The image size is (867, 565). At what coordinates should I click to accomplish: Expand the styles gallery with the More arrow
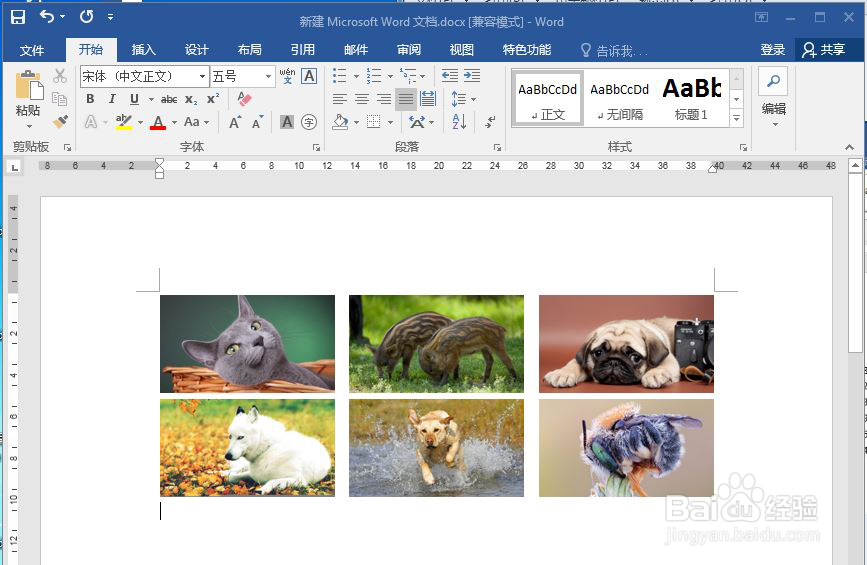pyautogui.click(x=737, y=118)
